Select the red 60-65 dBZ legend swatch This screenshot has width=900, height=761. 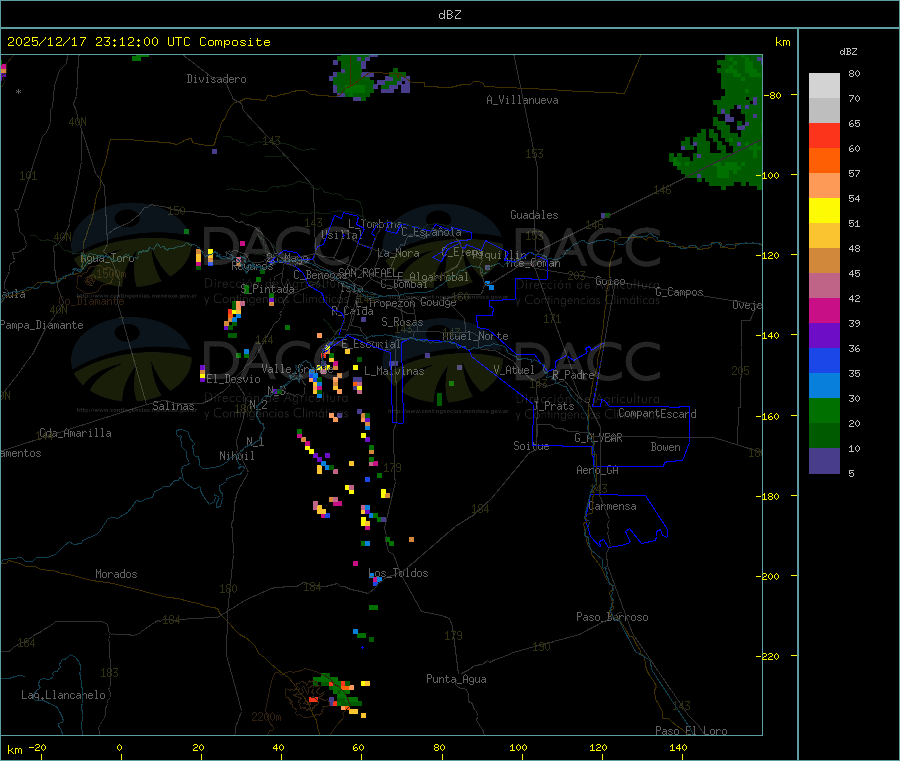(x=824, y=135)
